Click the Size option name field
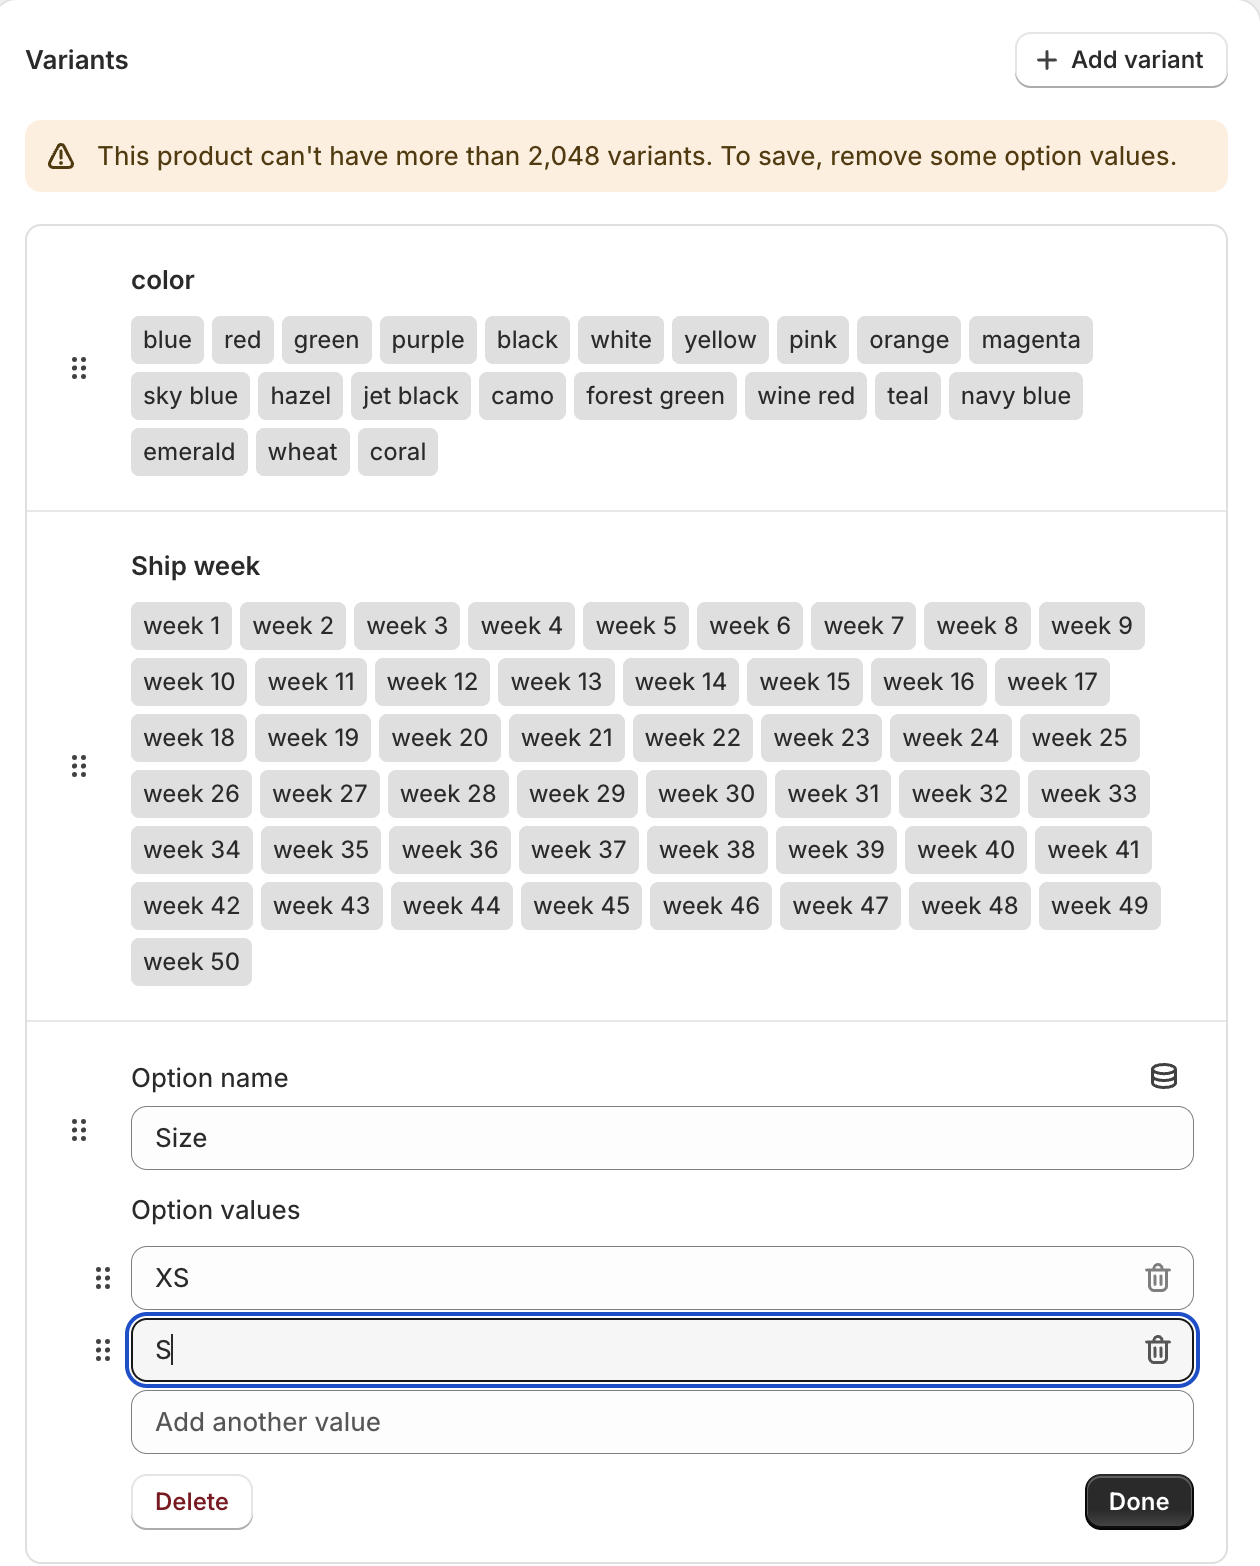The width and height of the screenshot is (1260, 1566). point(661,1138)
